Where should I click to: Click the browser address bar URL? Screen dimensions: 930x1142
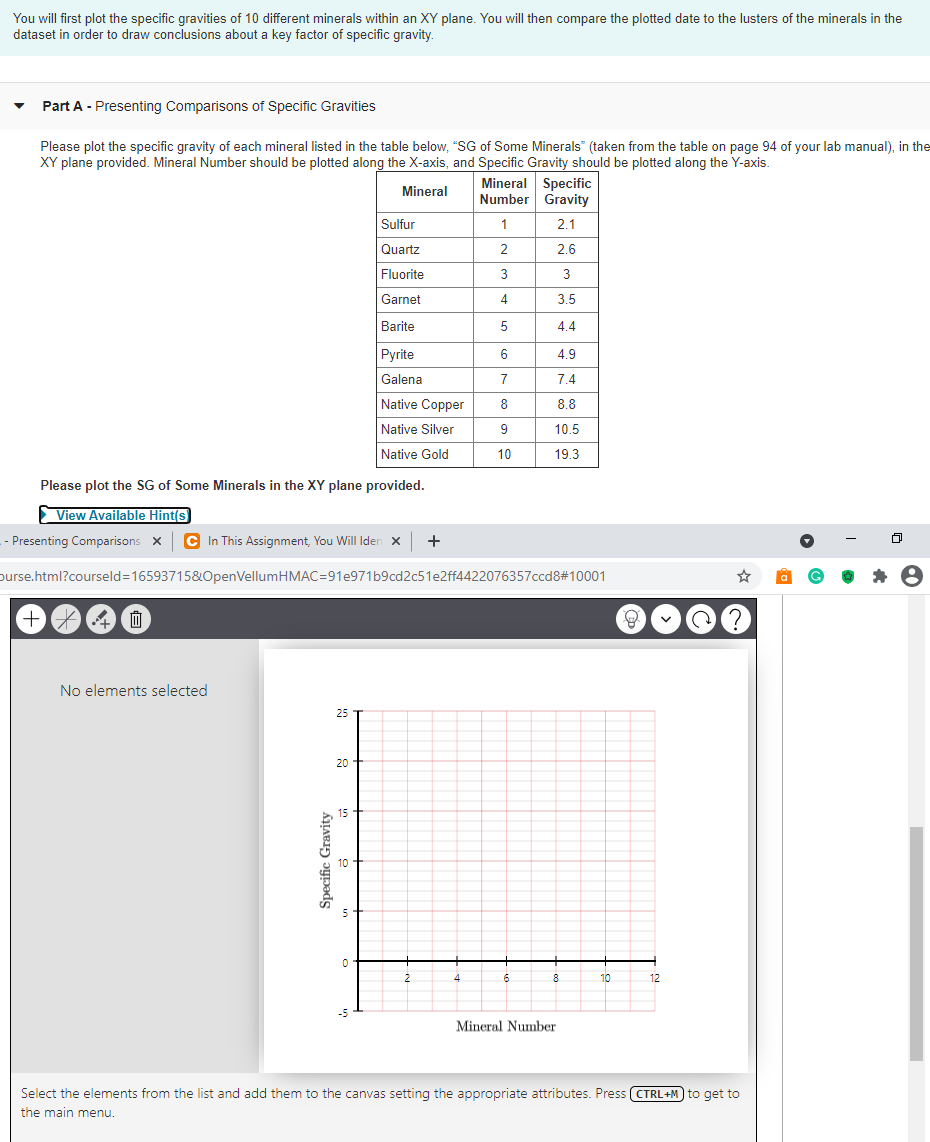click(303, 576)
